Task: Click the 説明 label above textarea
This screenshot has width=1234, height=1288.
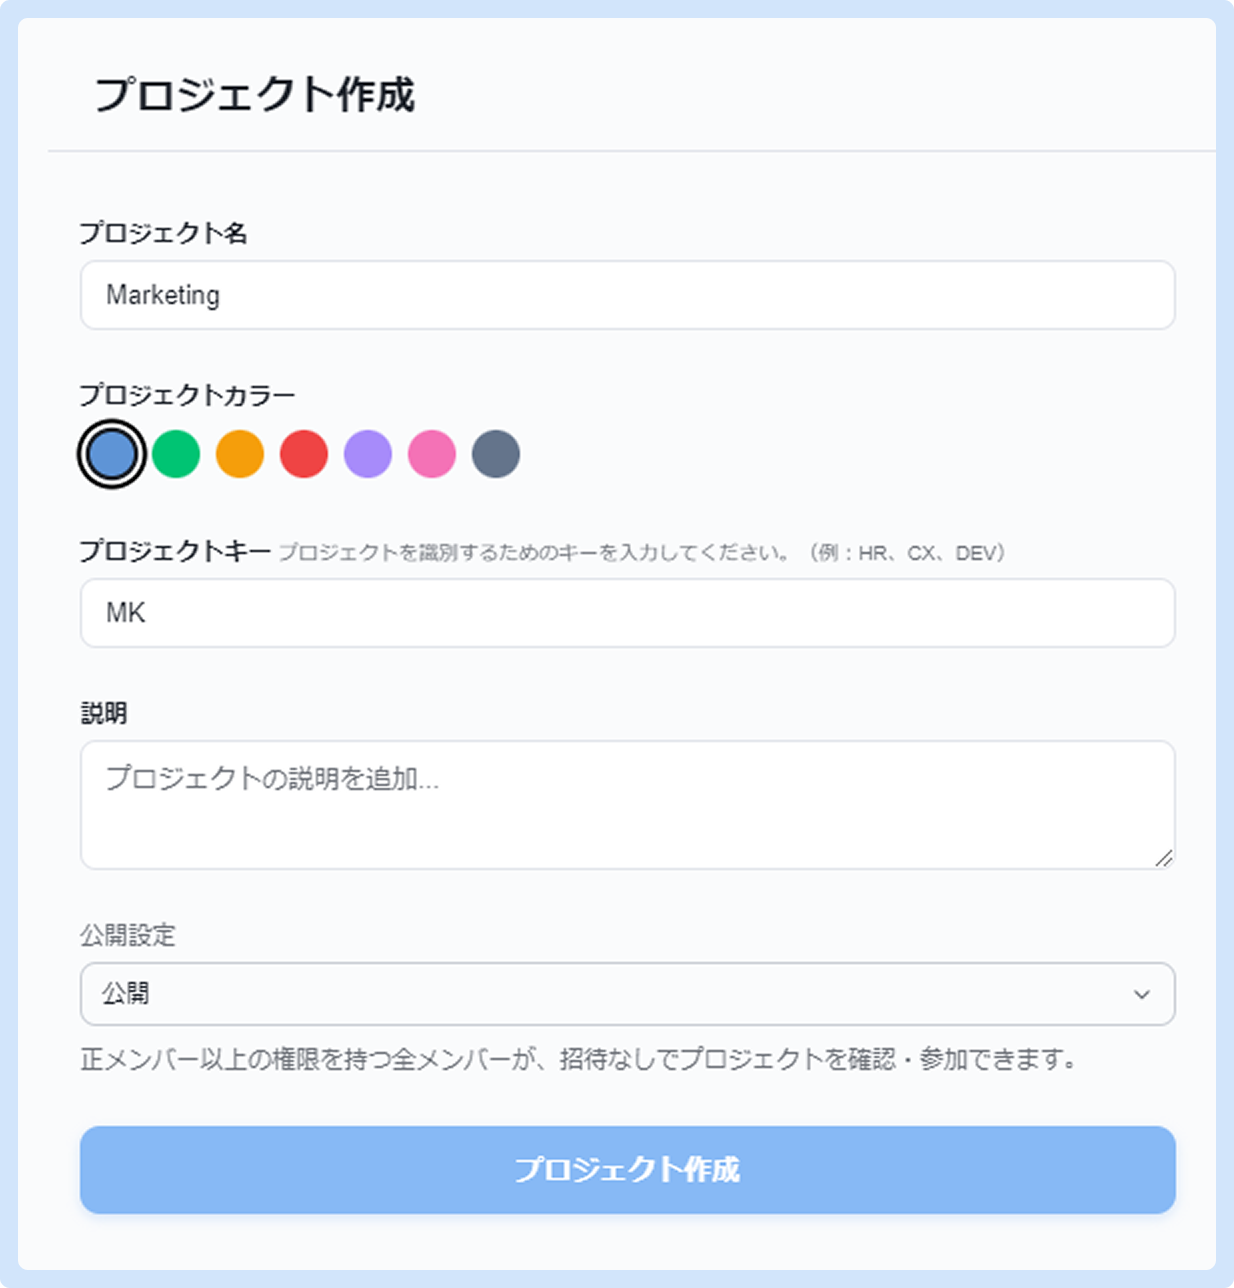Action: click(x=103, y=713)
